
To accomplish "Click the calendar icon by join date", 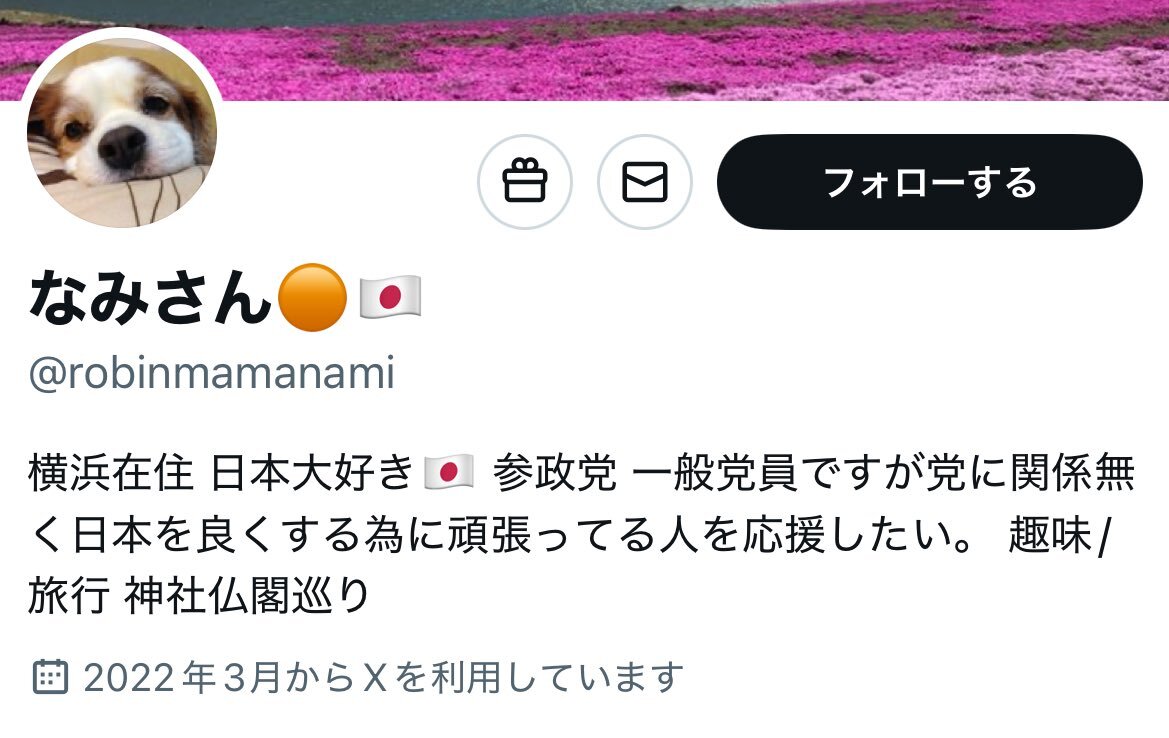I will tap(50, 676).
